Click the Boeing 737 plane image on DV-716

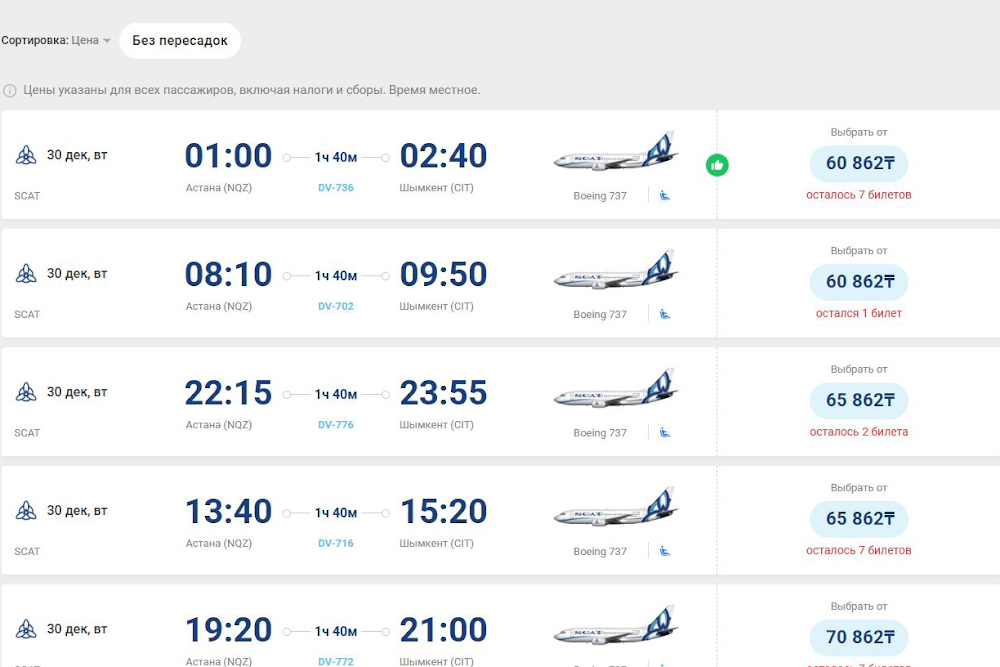coord(616,510)
